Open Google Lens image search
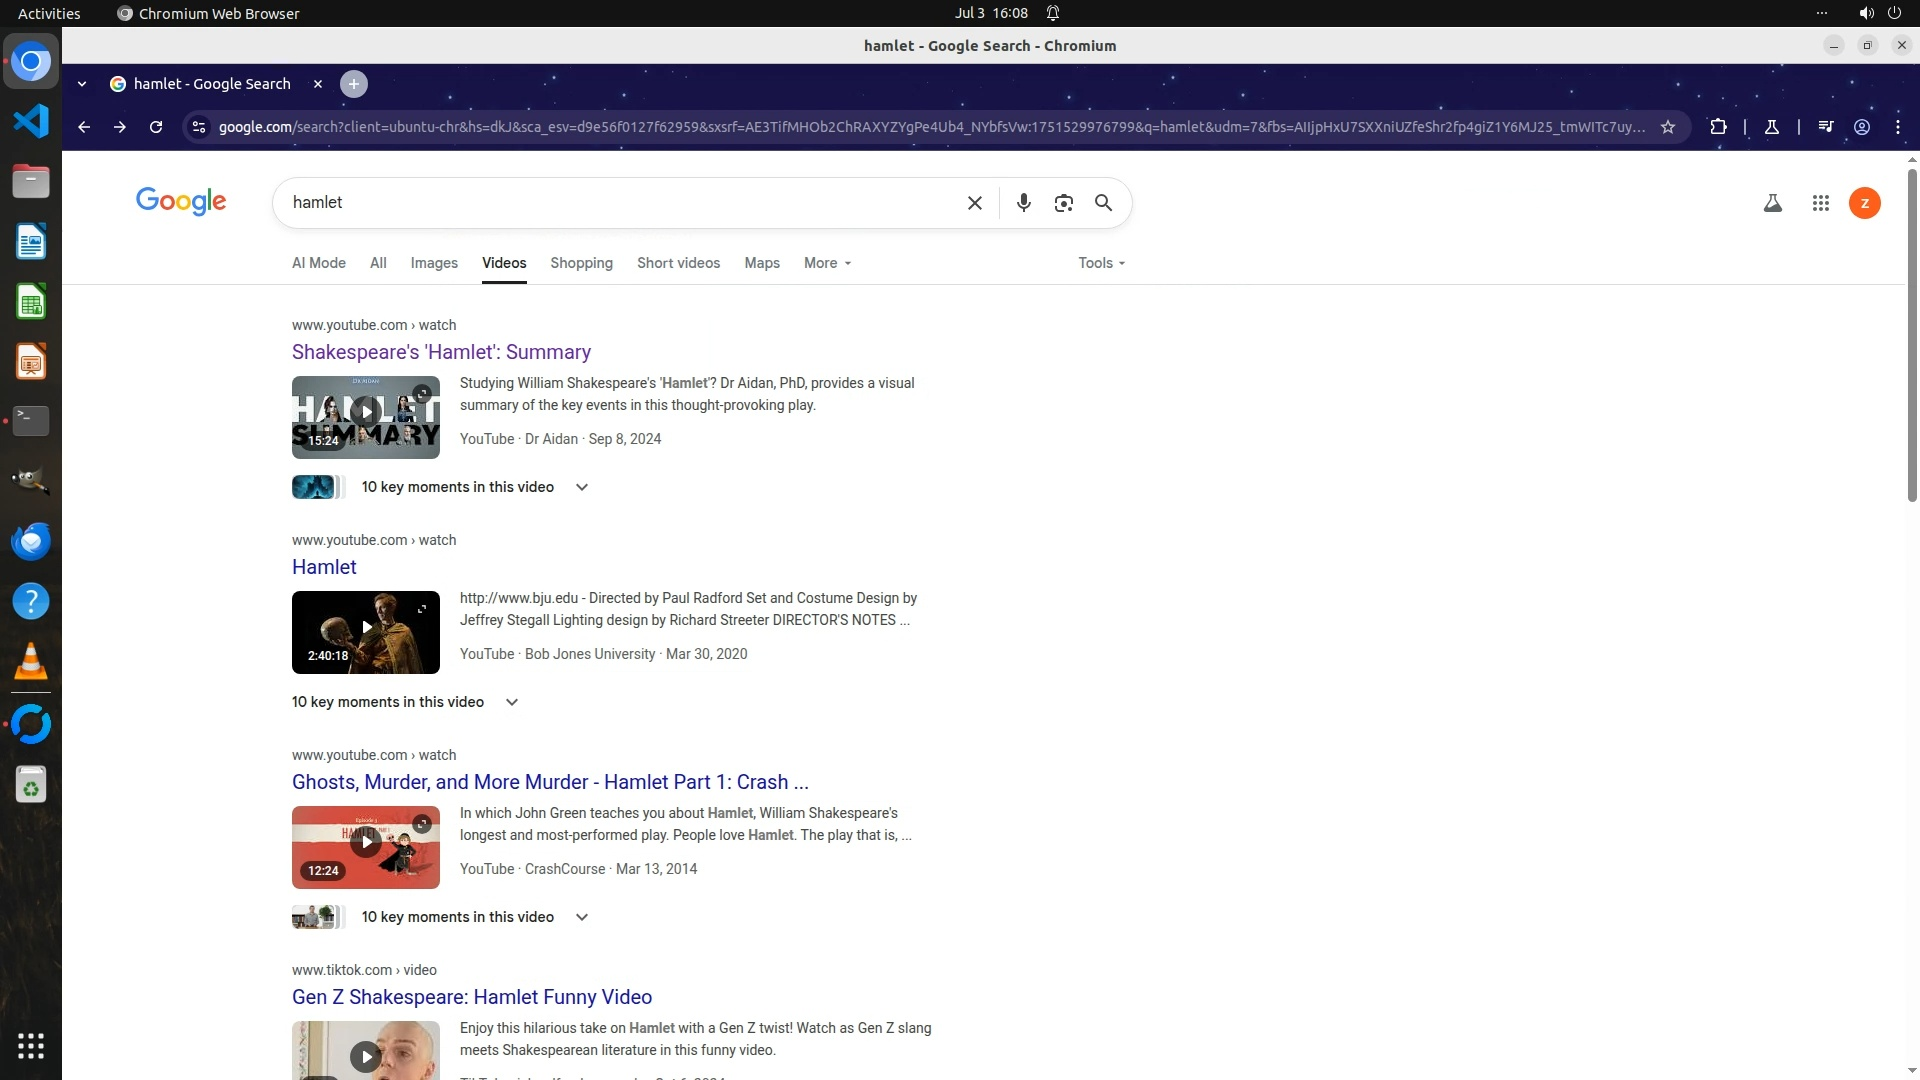 (x=1063, y=203)
